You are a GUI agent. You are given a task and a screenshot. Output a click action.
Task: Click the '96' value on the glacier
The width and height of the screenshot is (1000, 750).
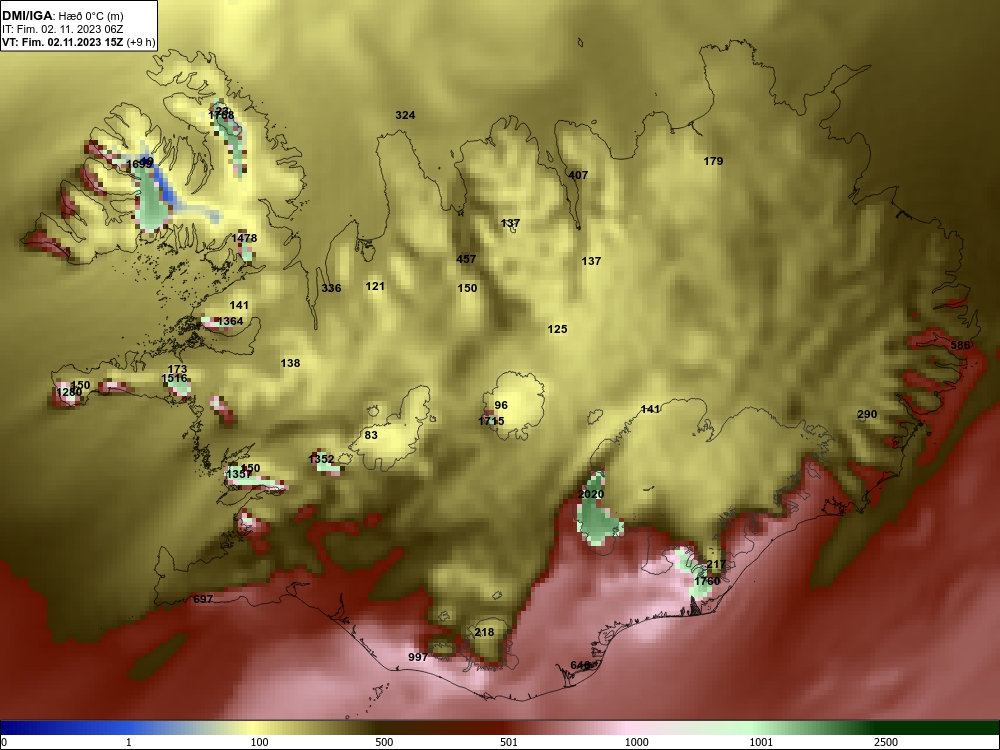[x=501, y=406]
